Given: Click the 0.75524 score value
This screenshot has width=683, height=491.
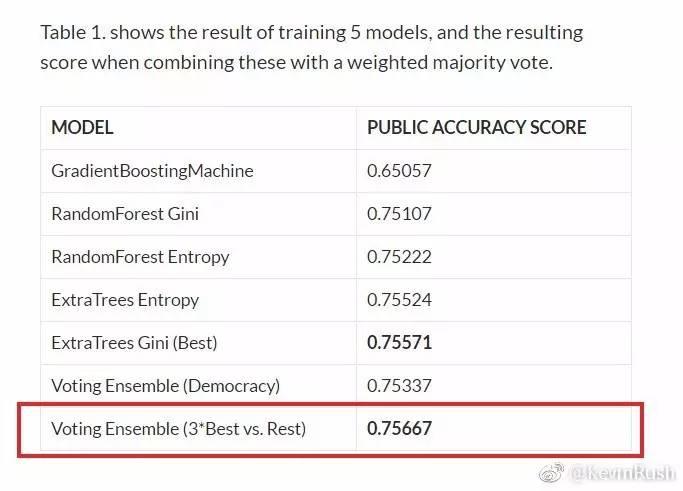Looking at the screenshot, I should pyautogui.click(x=399, y=300).
